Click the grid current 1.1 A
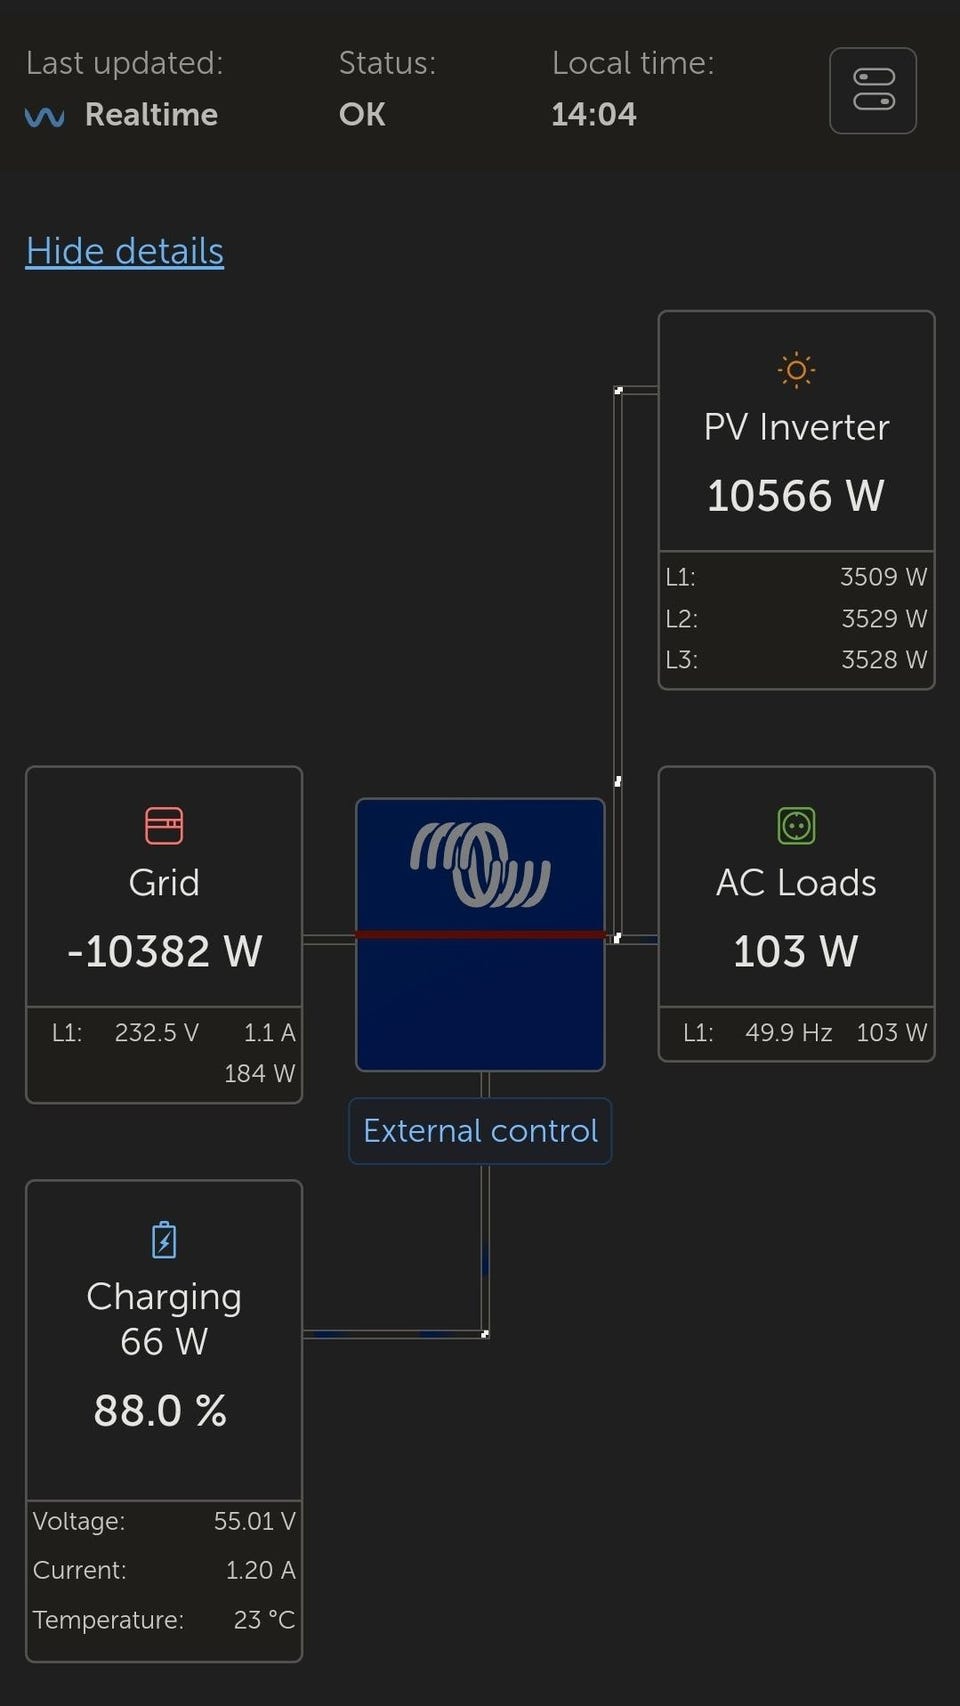The width and height of the screenshot is (960, 1706). pos(270,1033)
